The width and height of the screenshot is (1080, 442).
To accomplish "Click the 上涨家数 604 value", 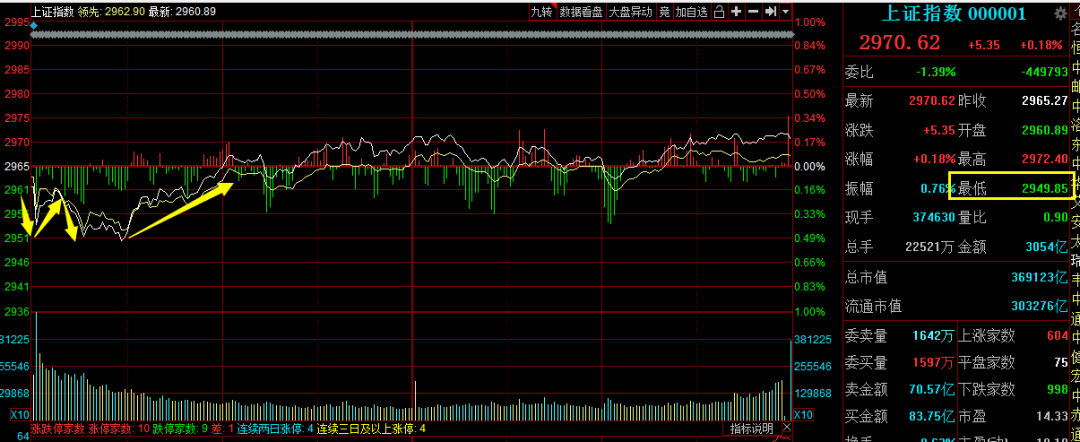I will click(x=1057, y=336).
